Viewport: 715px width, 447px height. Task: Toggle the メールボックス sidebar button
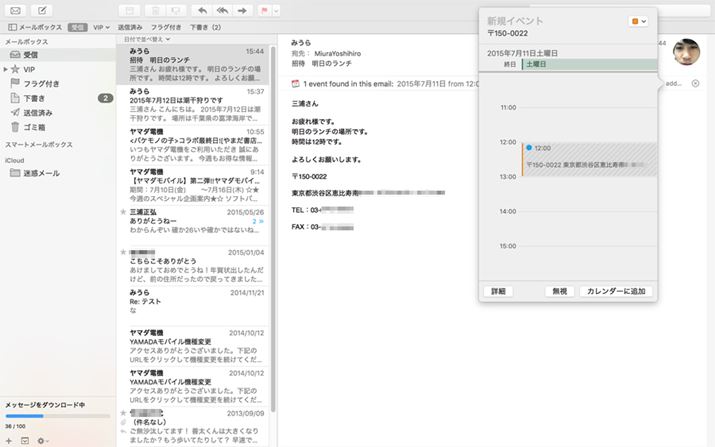coord(32,27)
